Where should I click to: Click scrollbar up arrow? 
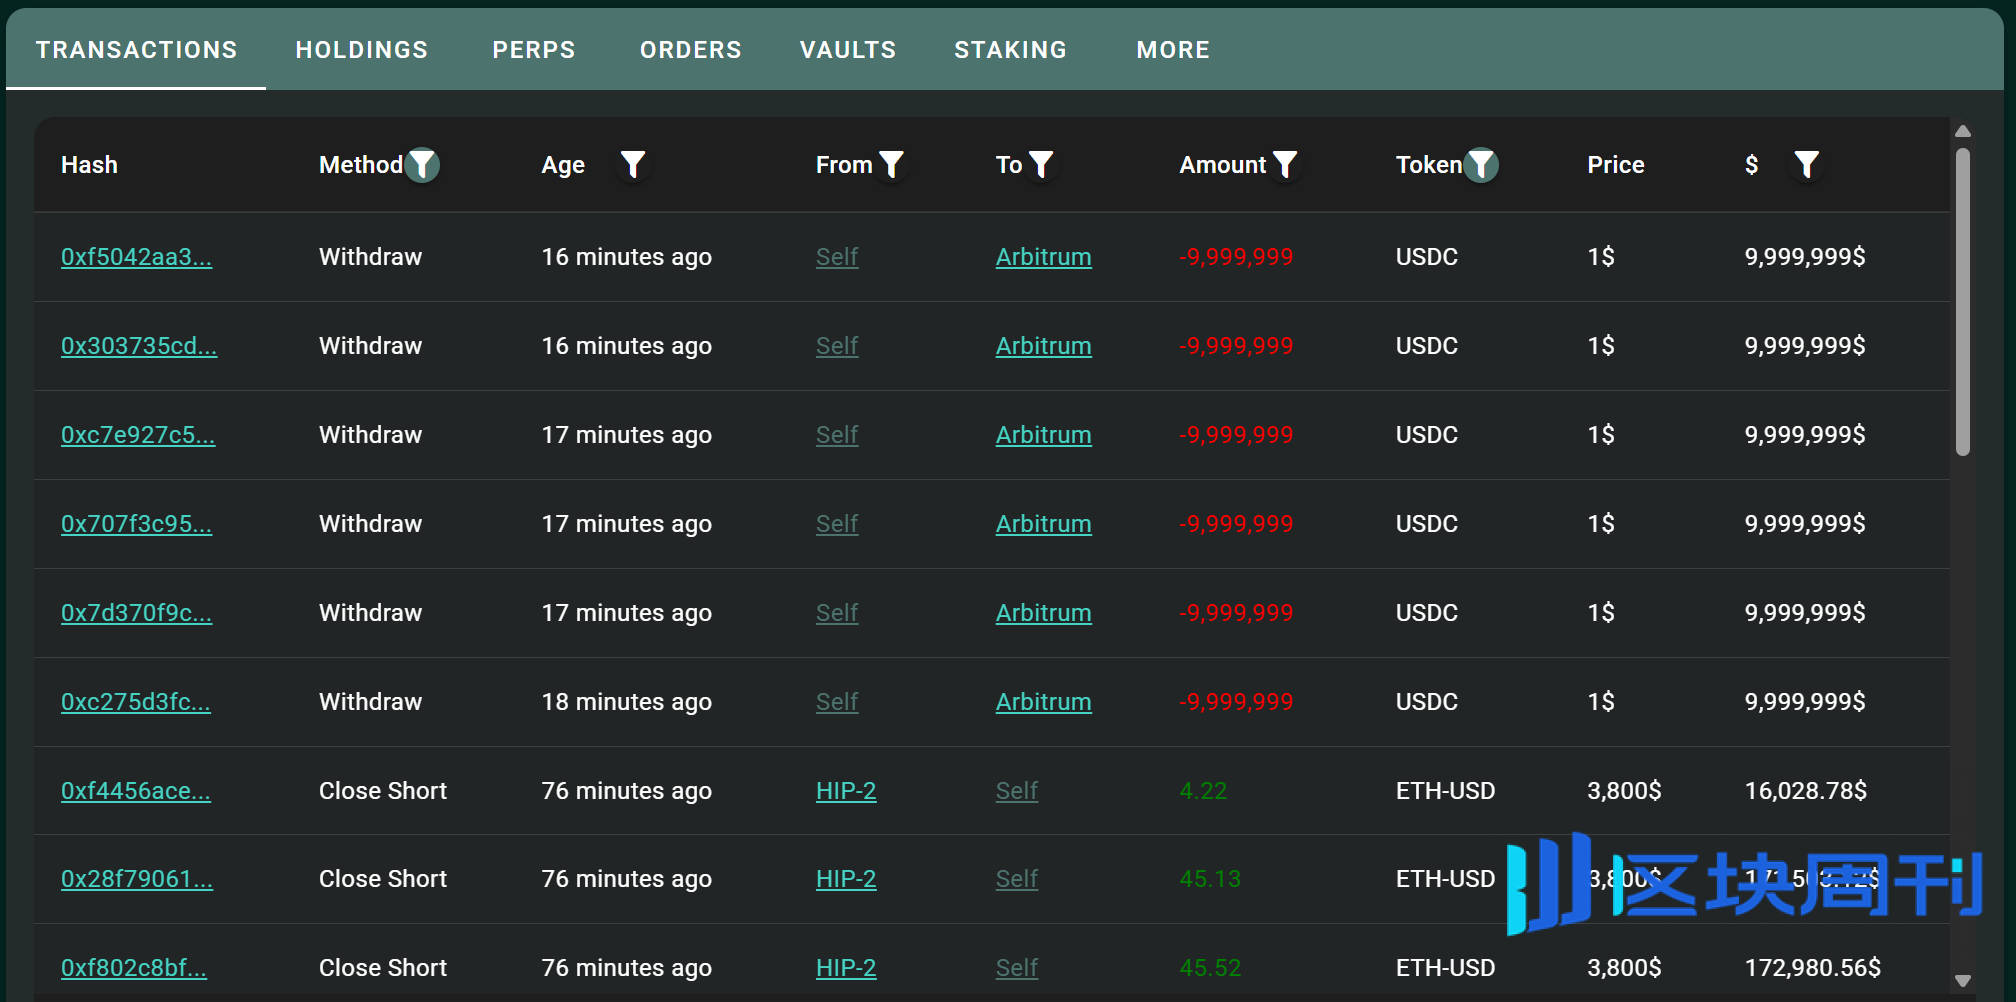[x=1963, y=131]
